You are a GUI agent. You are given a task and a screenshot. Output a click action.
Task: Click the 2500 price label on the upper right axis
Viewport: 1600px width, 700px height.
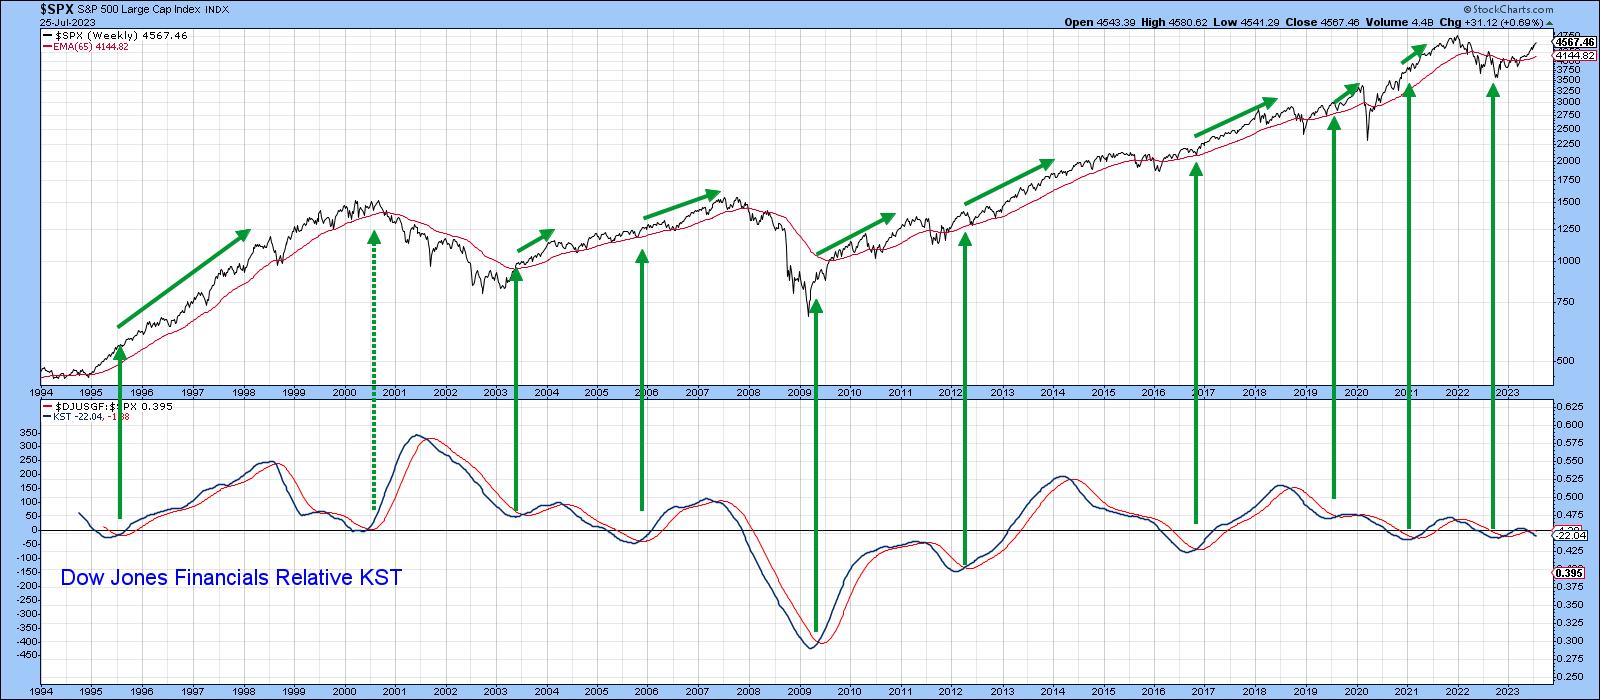click(x=1569, y=128)
